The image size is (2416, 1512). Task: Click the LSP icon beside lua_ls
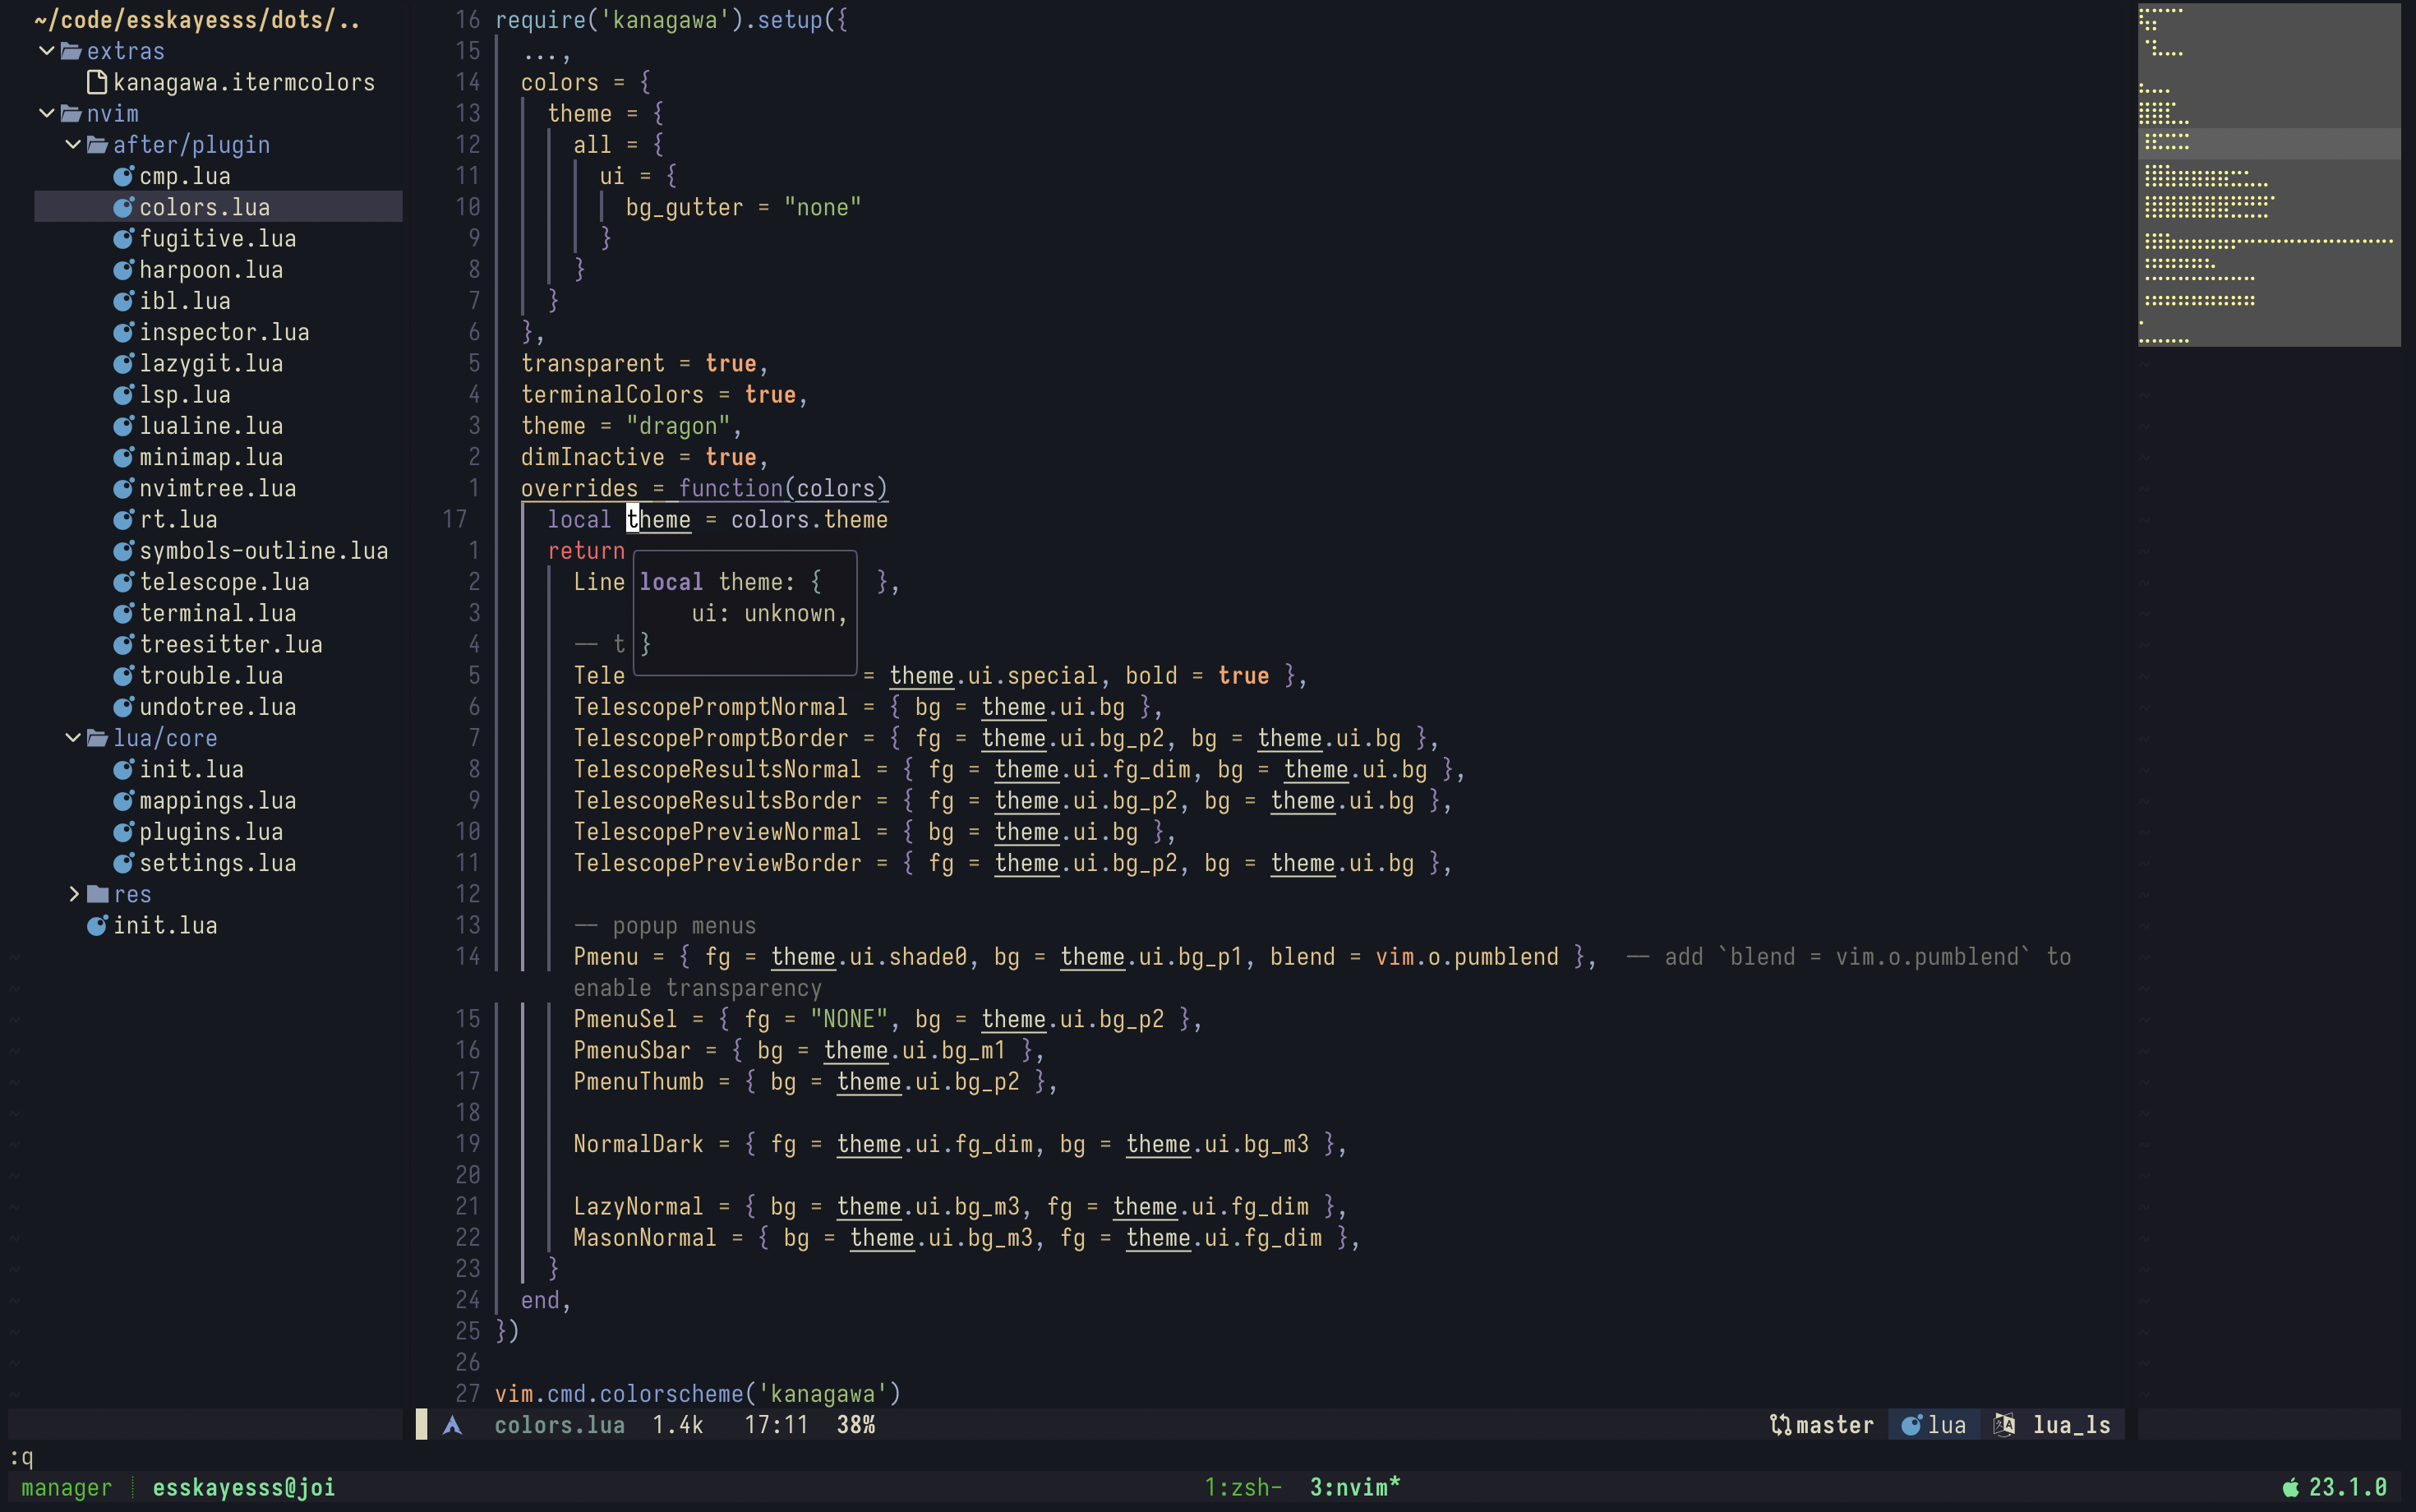coord(2004,1425)
